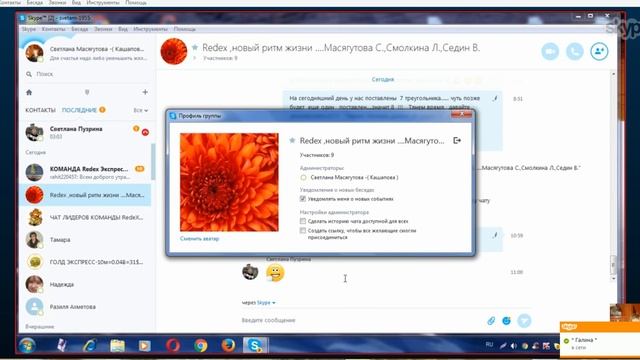Viewport: 640px width, 360px height.
Task: Click contact list vertical scrollbar
Action: pyautogui.click(x=153, y=162)
